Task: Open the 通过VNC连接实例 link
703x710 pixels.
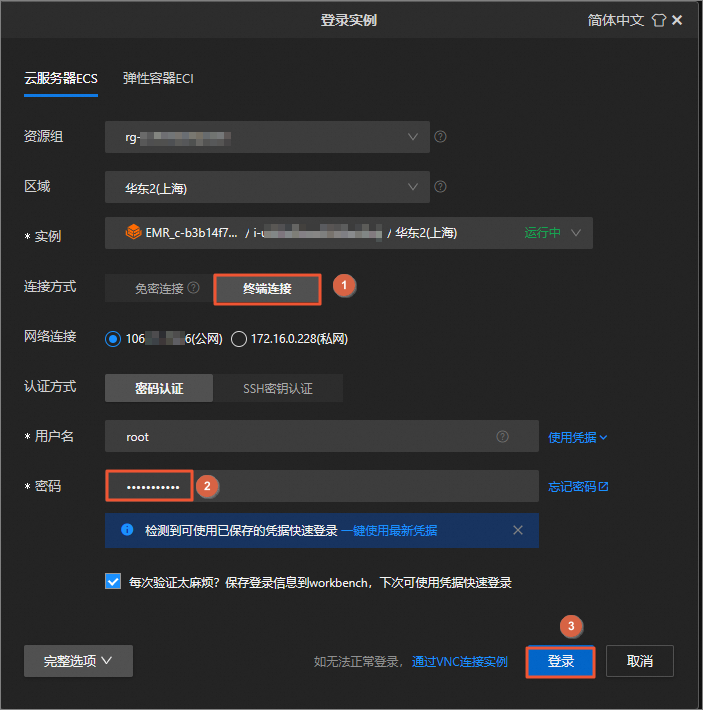Action: click(x=459, y=662)
